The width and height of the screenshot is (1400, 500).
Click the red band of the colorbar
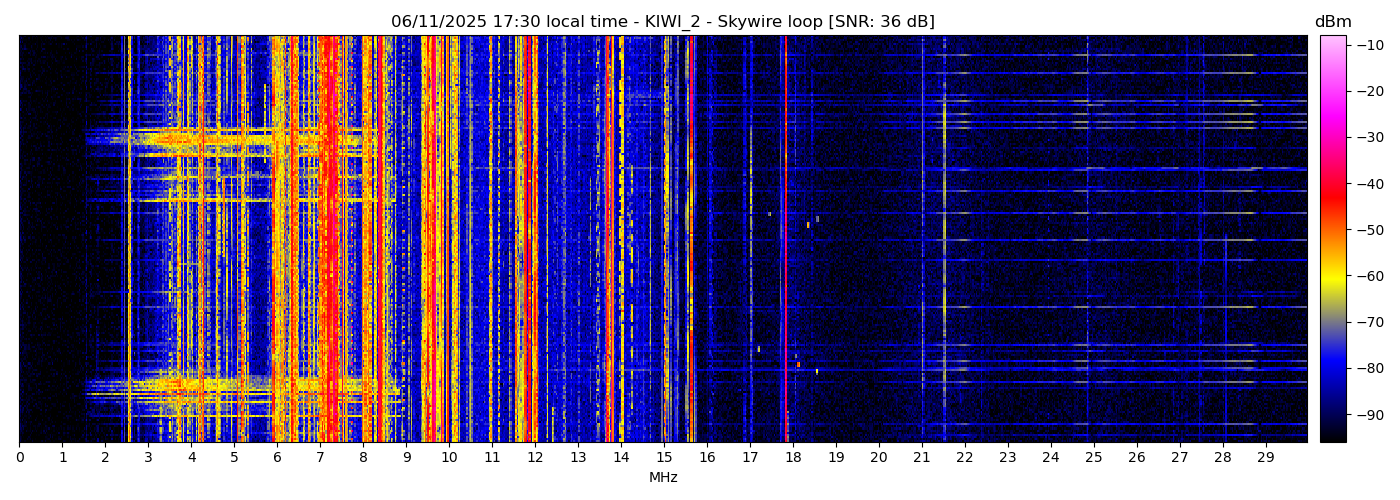(1332, 193)
